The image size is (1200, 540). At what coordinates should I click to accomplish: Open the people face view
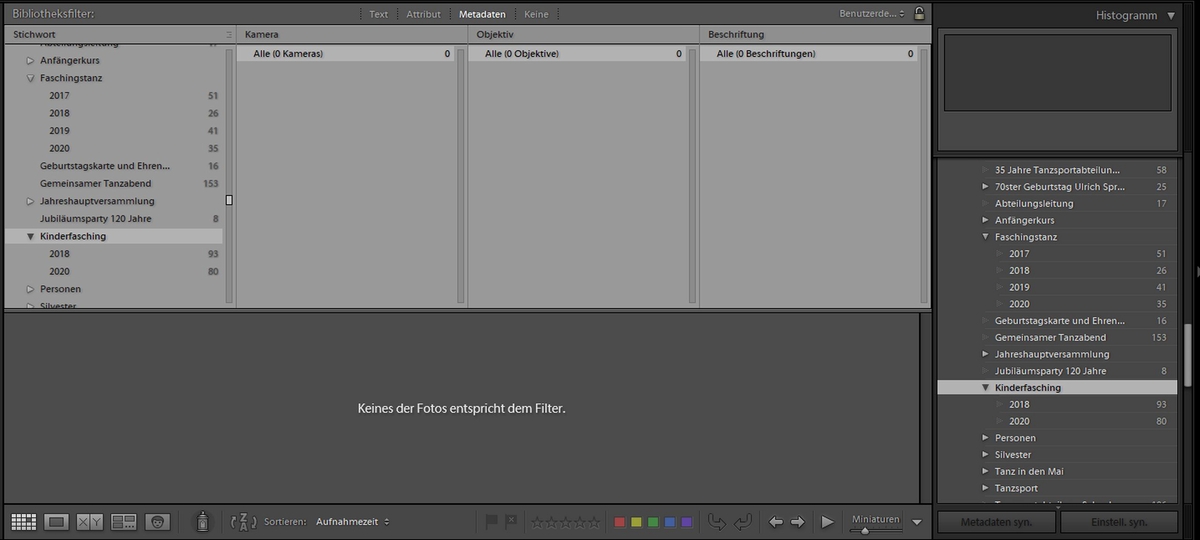(157, 522)
